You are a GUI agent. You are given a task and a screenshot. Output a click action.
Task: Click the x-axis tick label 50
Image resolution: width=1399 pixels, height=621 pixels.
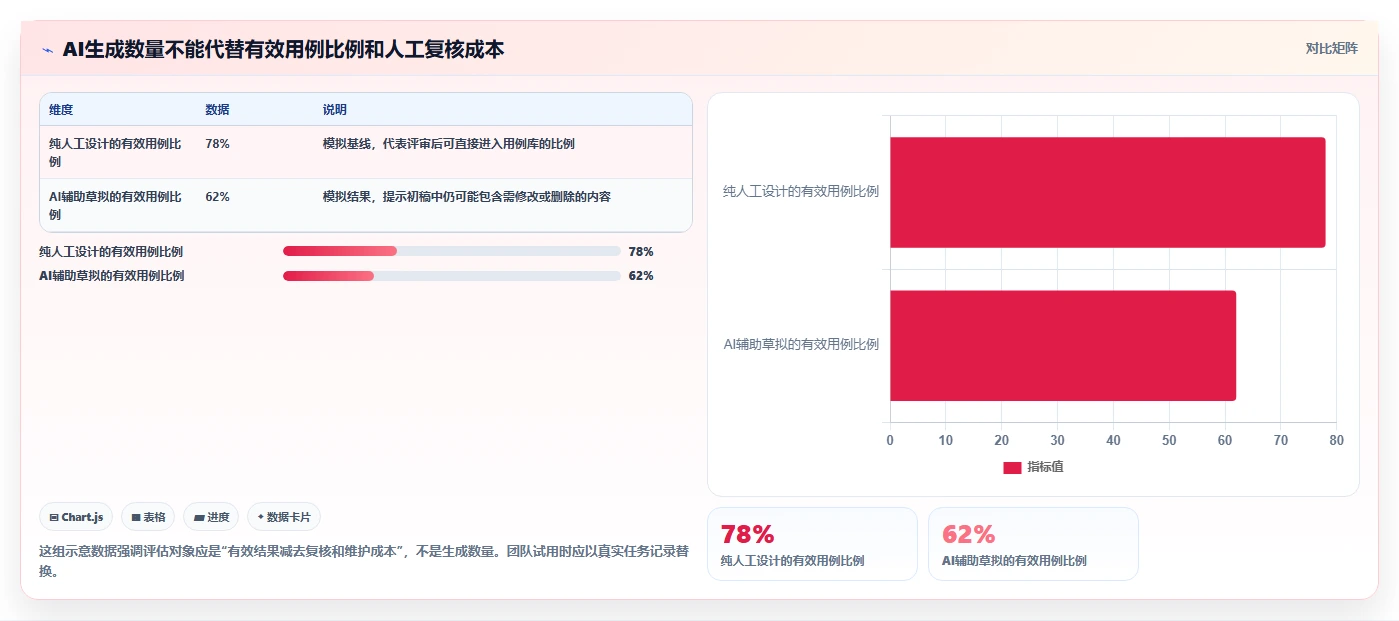pyautogui.click(x=1169, y=440)
